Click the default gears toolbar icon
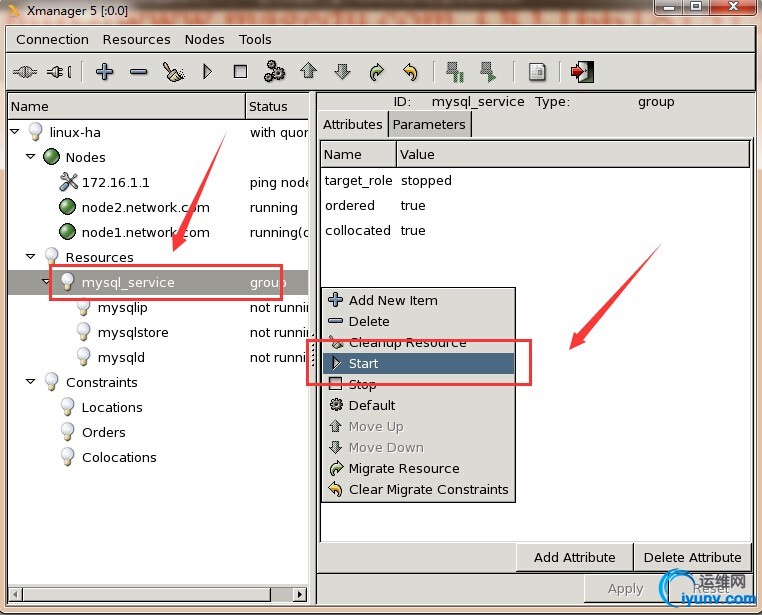This screenshot has height=615, width=762. (x=275, y=71)
